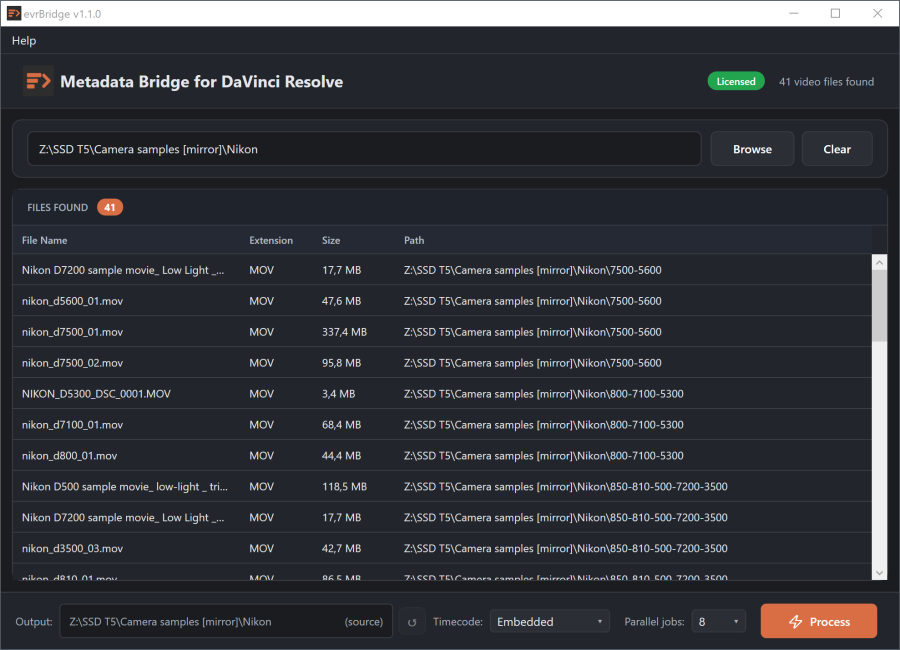900x650 pixels.
Task: Click the Clear button
Action: tap(837, 149)
